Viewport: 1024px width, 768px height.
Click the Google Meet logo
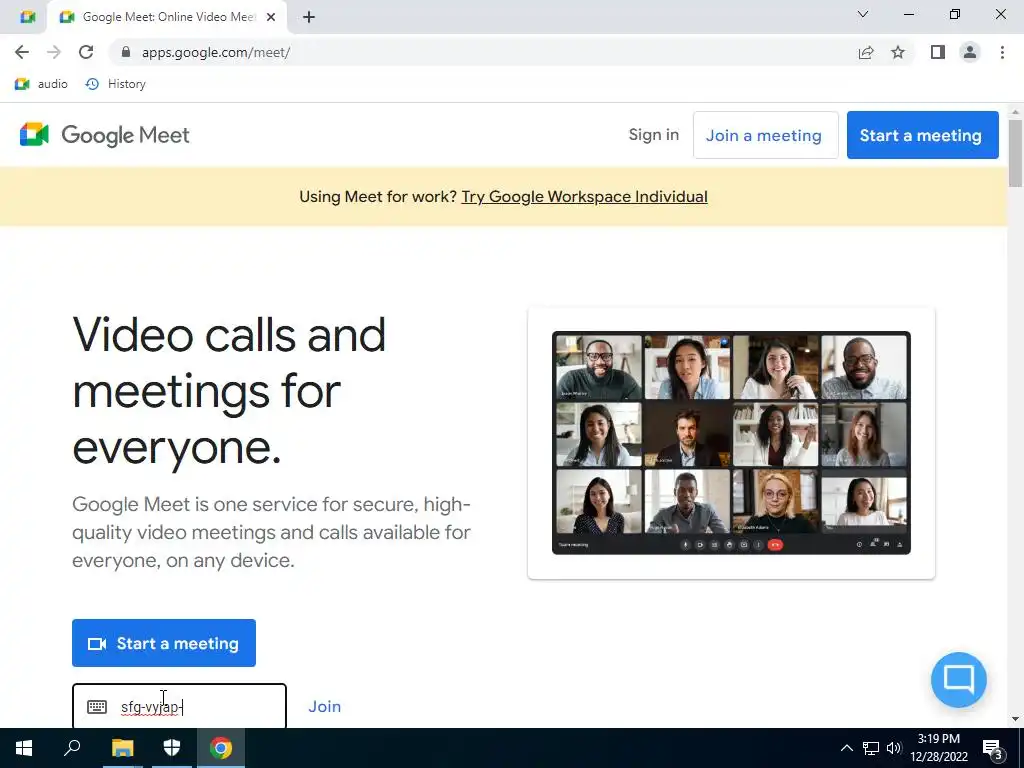coord(104,135)
